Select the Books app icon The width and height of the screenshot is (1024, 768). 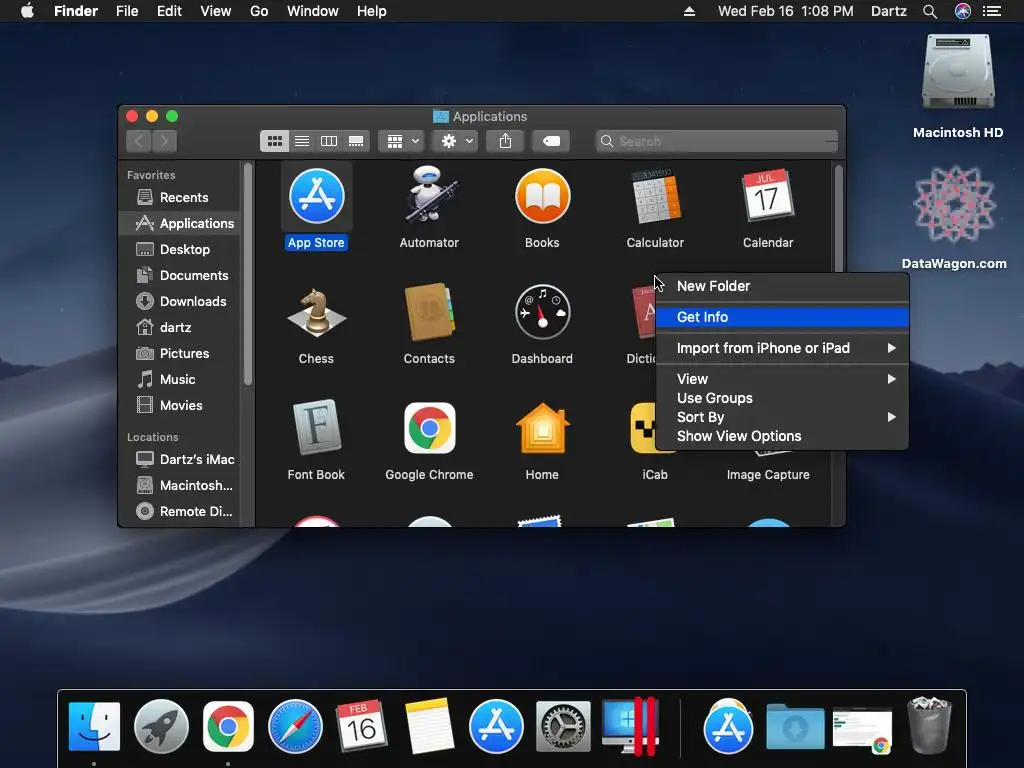pos(542,197)
